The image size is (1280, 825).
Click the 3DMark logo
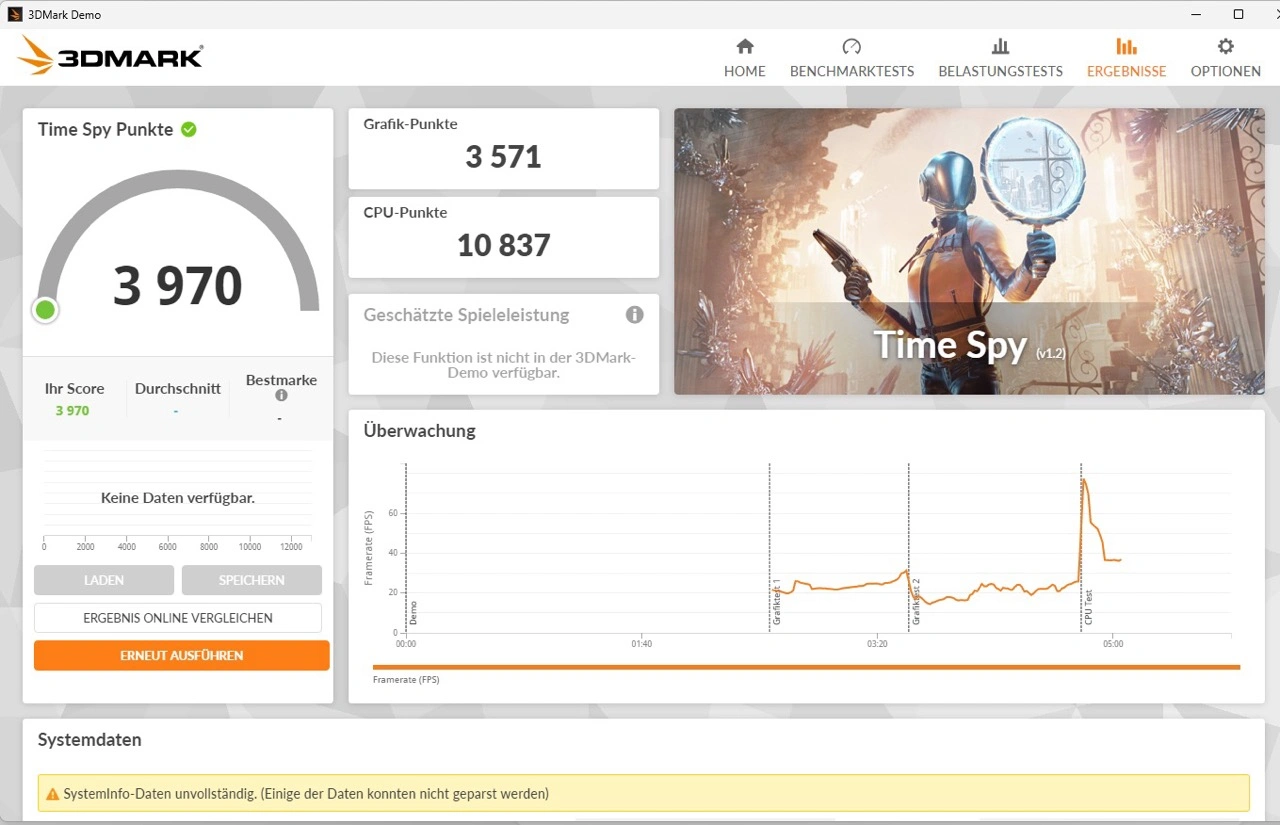click(111, 56)
